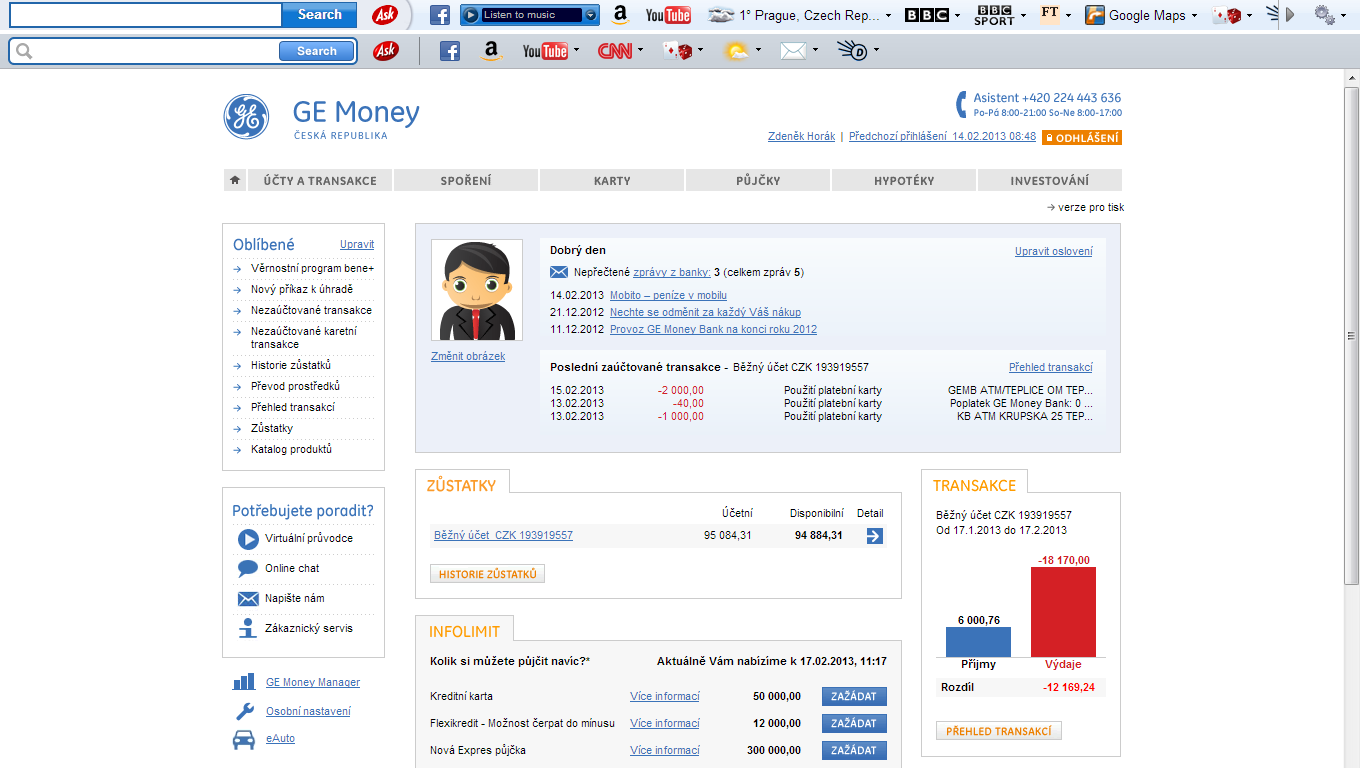Open the YouTube icon in the top toolbar

[668, 15]
